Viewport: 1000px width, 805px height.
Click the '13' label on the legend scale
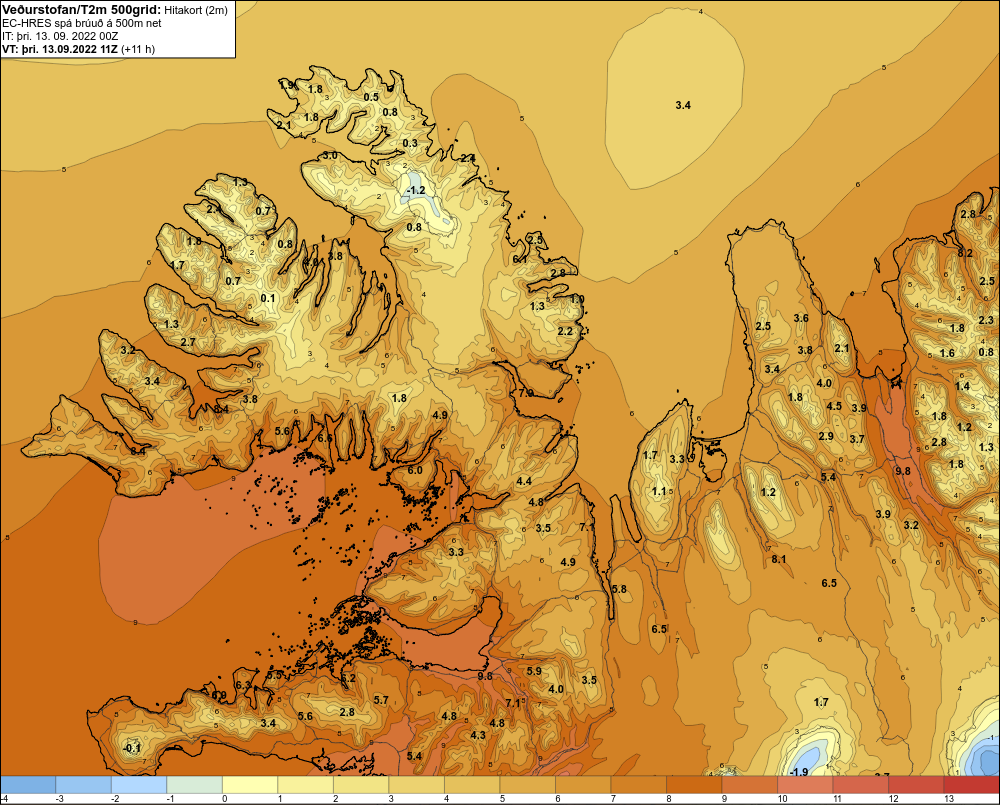(x=948, y=799)
